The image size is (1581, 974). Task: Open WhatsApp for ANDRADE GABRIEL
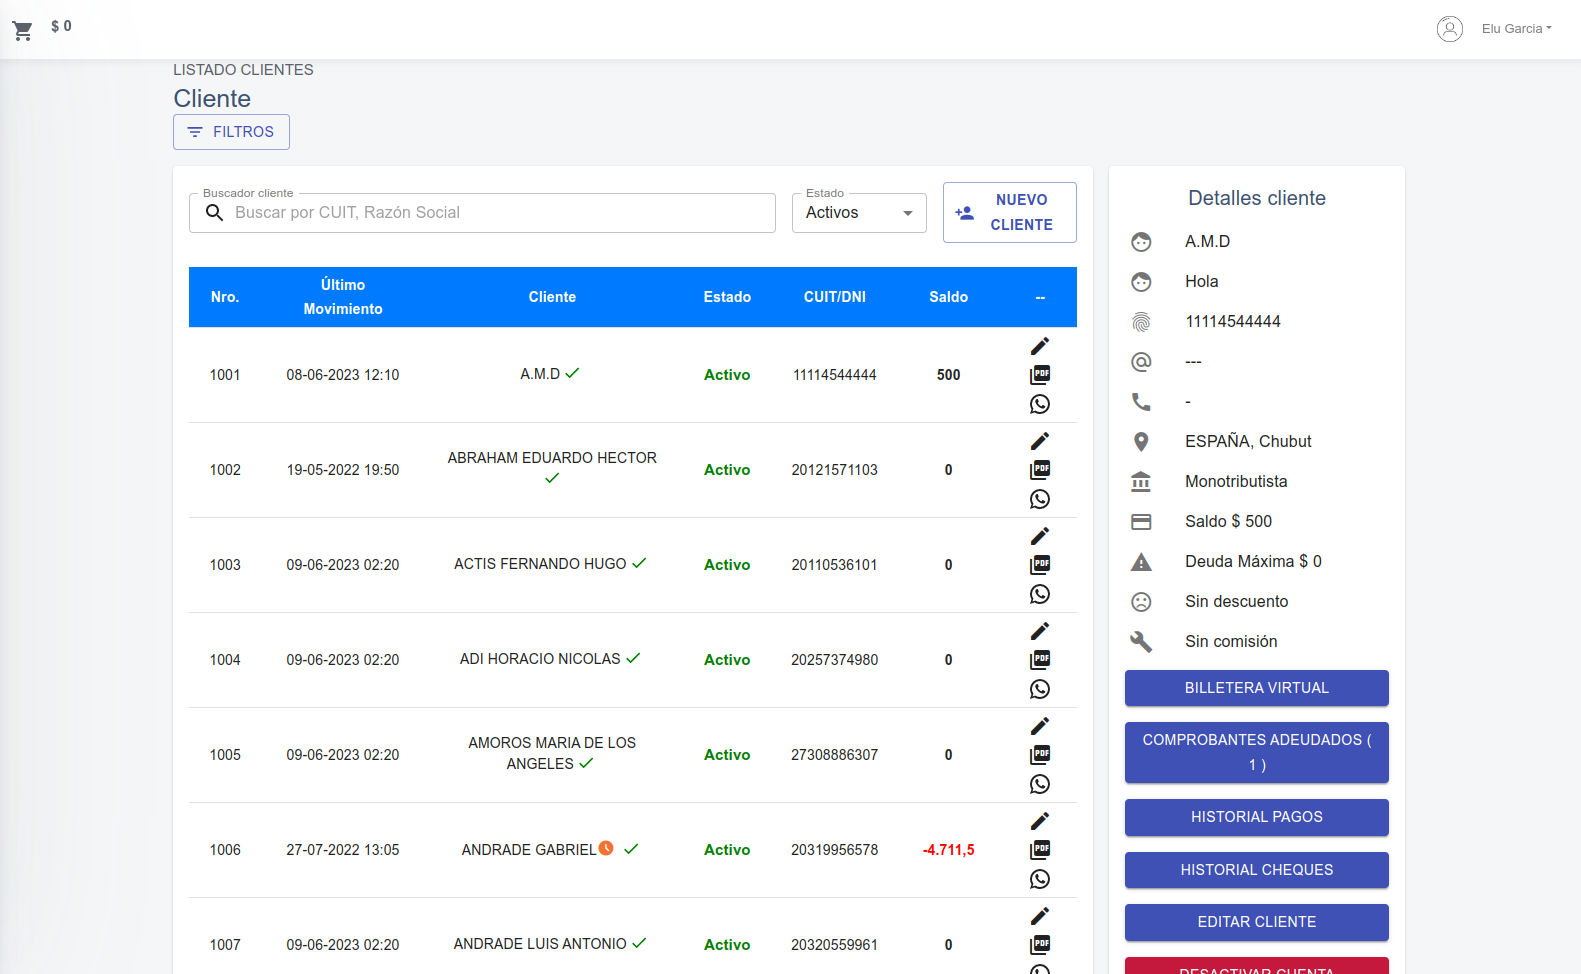tap(1040, 879)
